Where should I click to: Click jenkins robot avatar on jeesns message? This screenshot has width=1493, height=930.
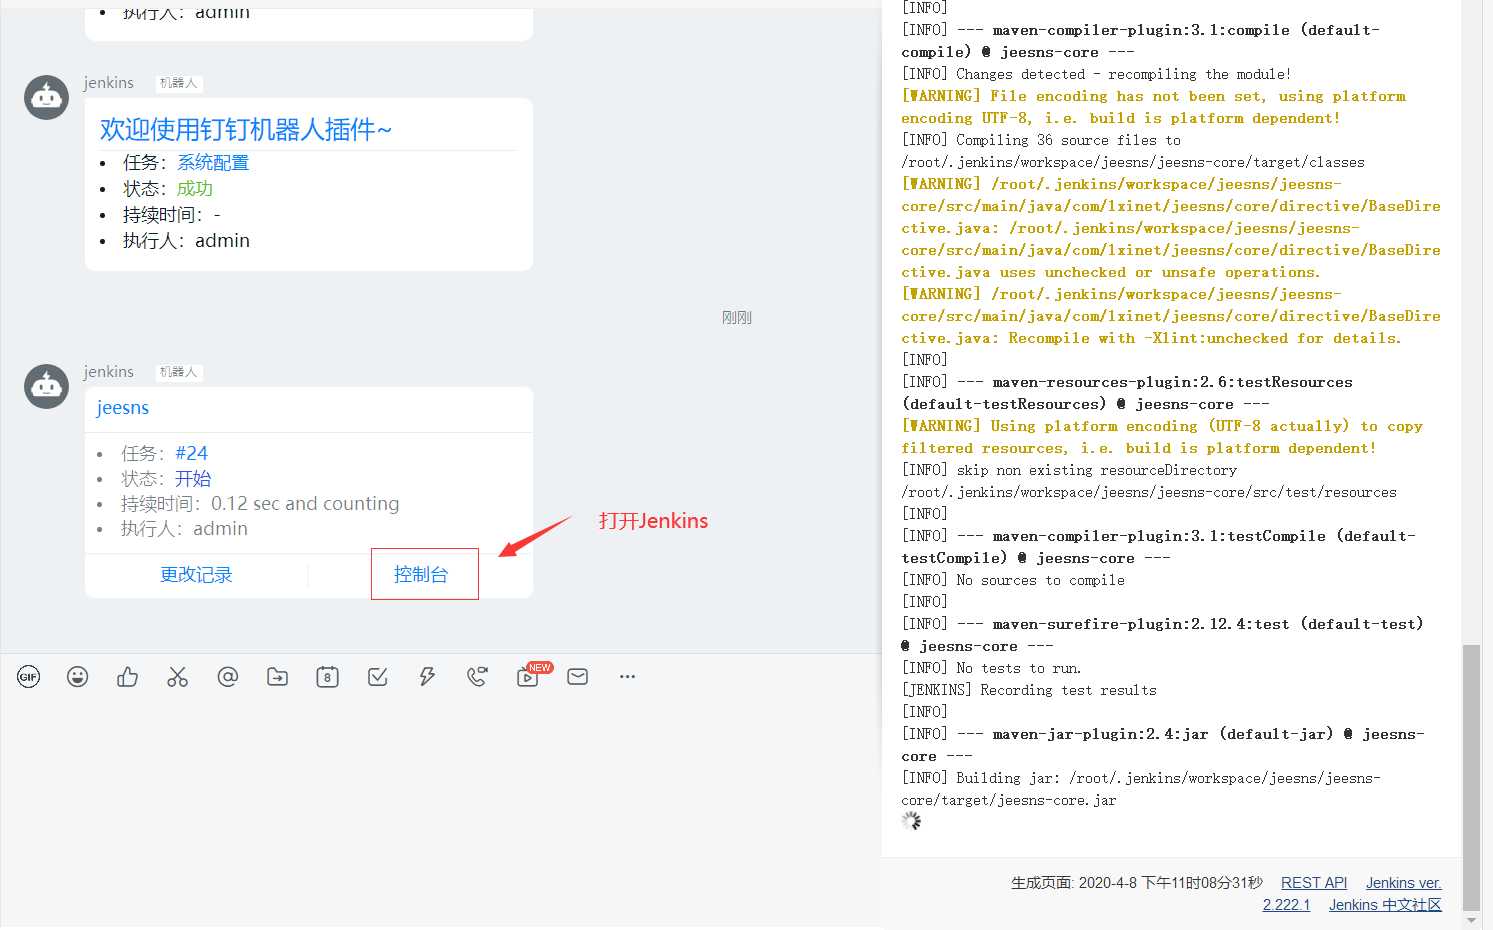click(46, 387)
